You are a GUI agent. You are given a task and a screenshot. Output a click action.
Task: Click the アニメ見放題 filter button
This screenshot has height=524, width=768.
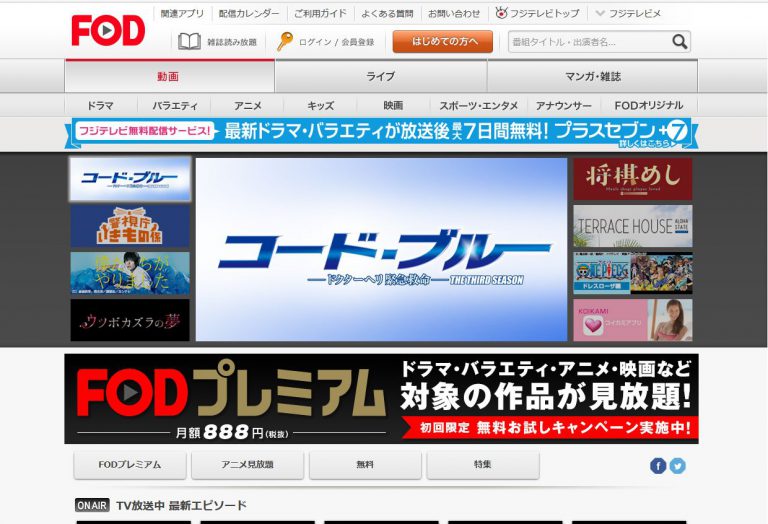(247, 465)
